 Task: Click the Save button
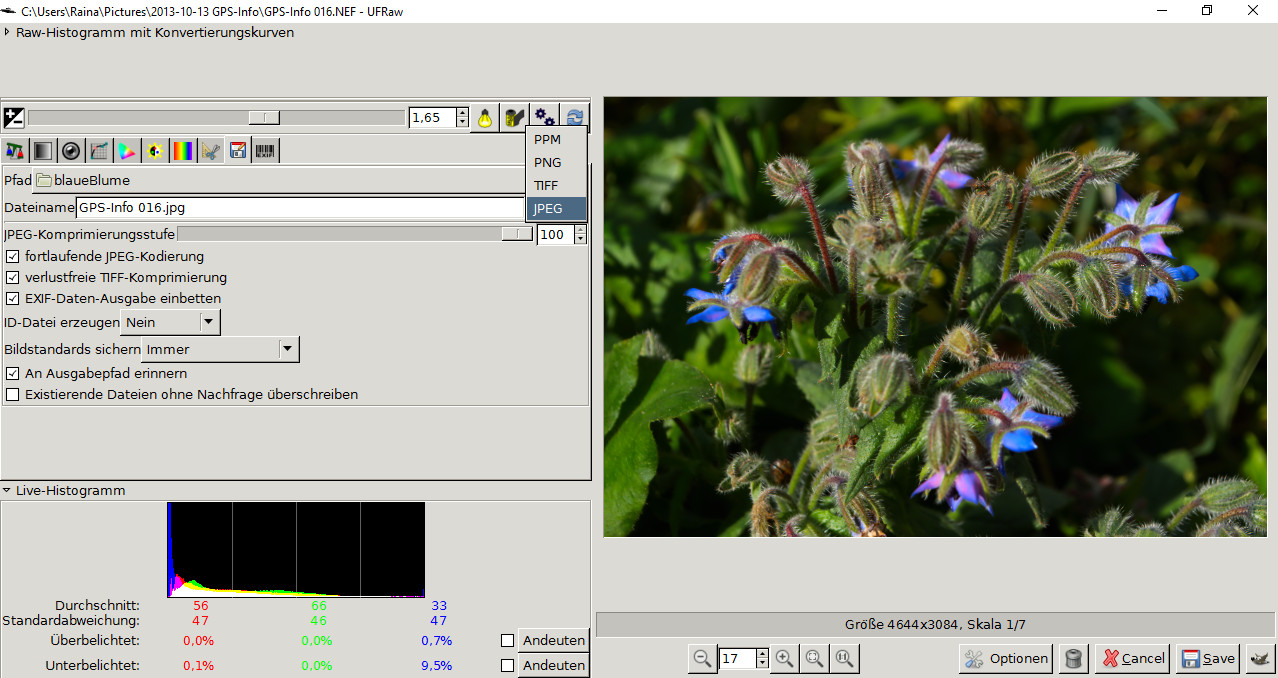coord(1208,658)
